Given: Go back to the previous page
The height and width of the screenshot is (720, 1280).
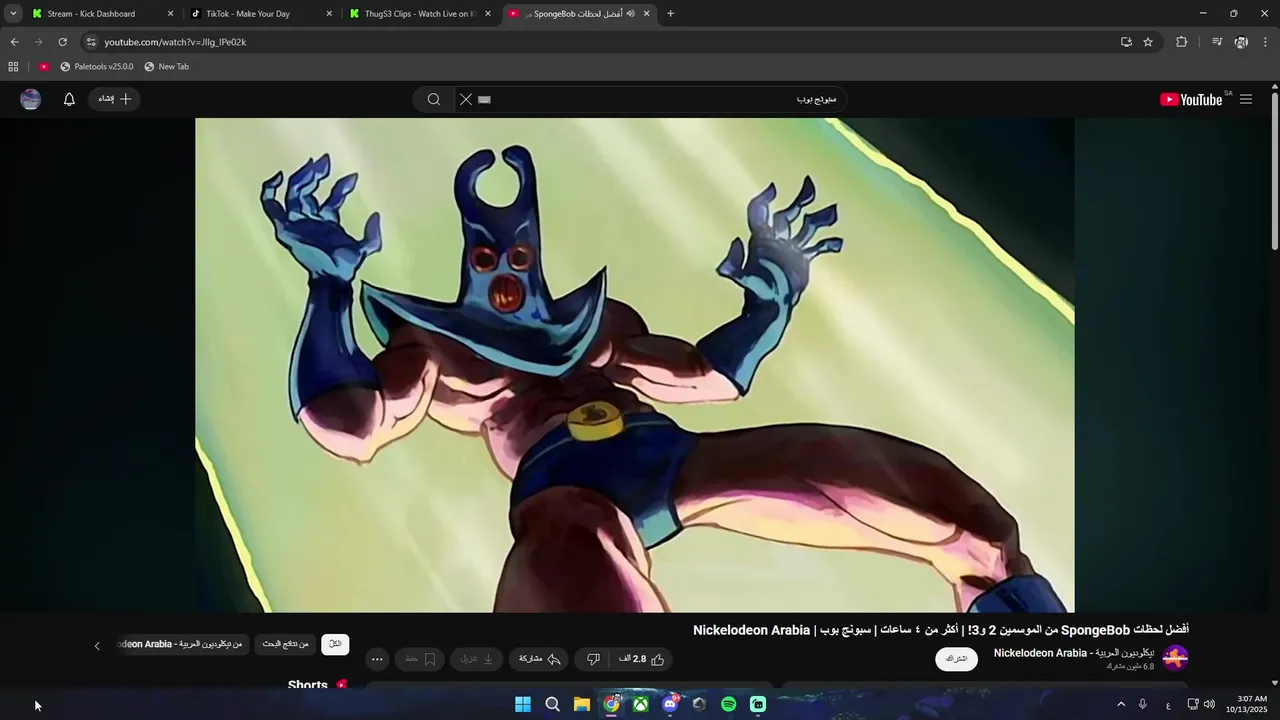Looking at the screenshot, I should tap(14, 42).
